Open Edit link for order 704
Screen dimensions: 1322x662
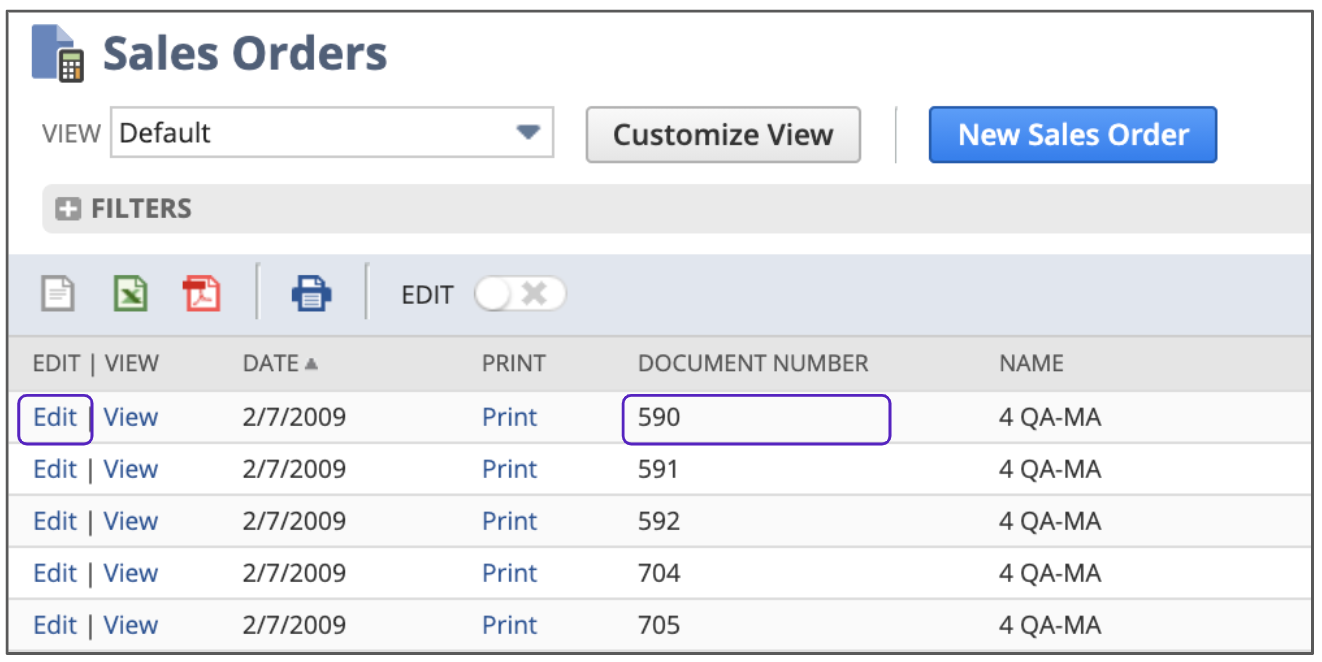click(x=55, y=573)
